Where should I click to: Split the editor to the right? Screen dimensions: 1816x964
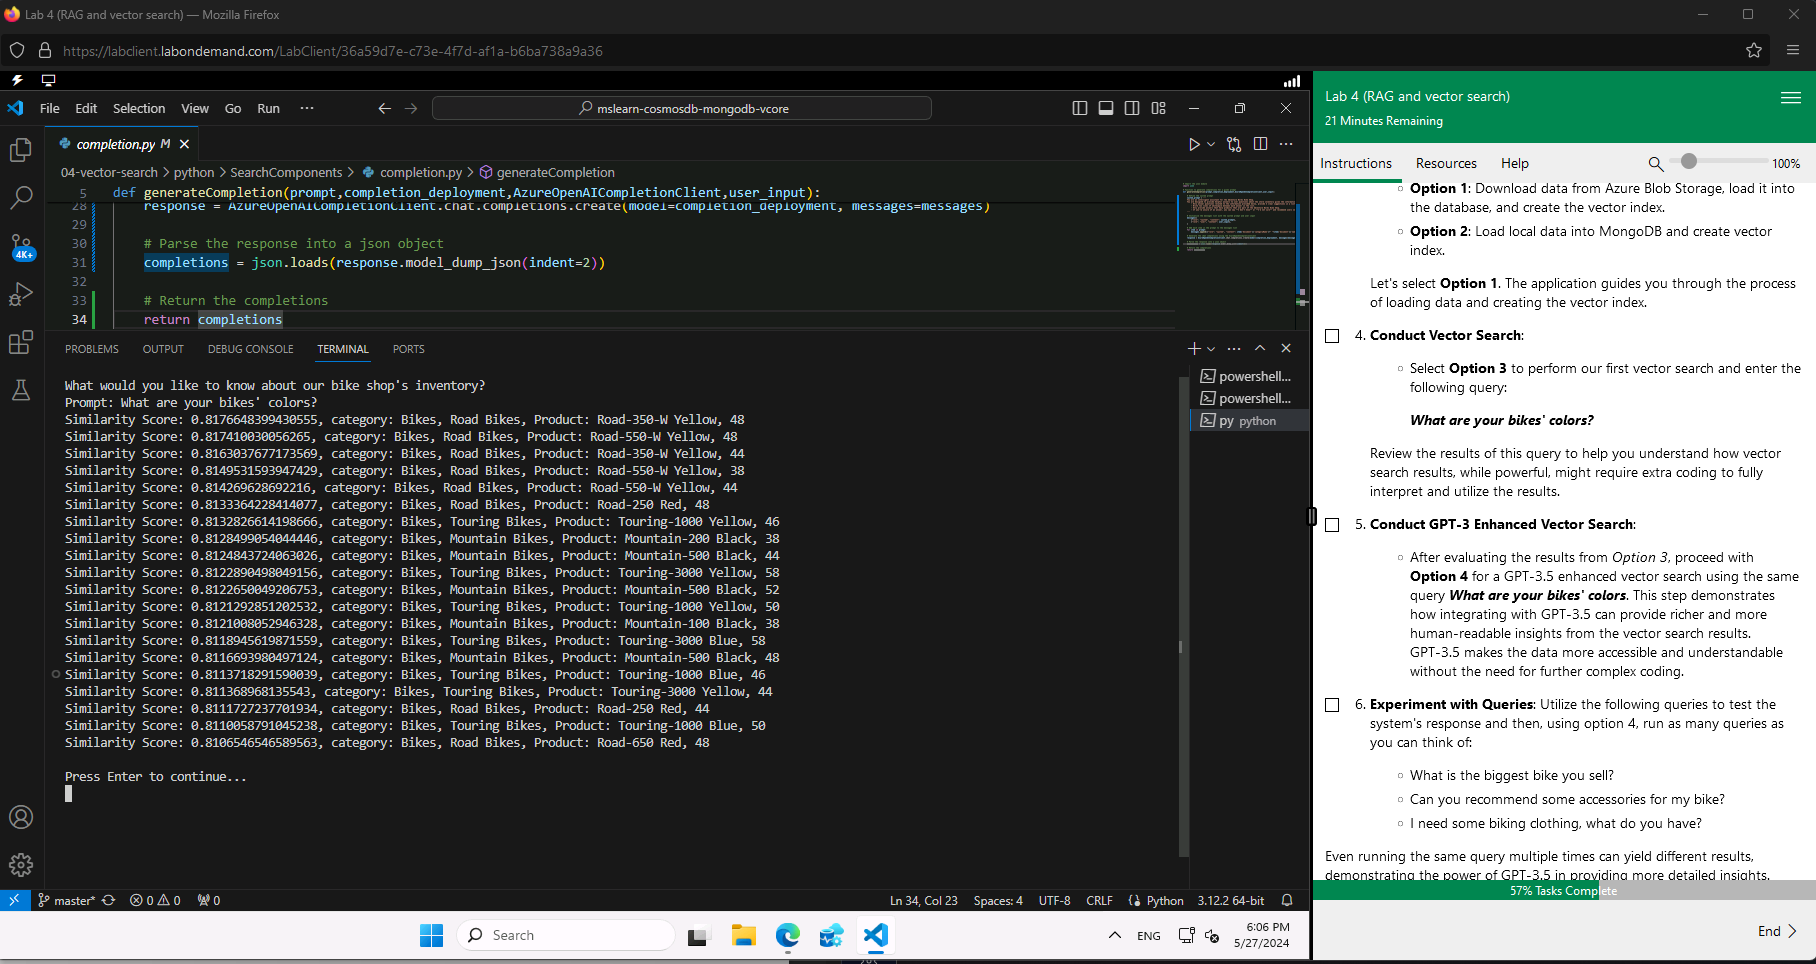pyautogui.click(x=1260, y=144)
